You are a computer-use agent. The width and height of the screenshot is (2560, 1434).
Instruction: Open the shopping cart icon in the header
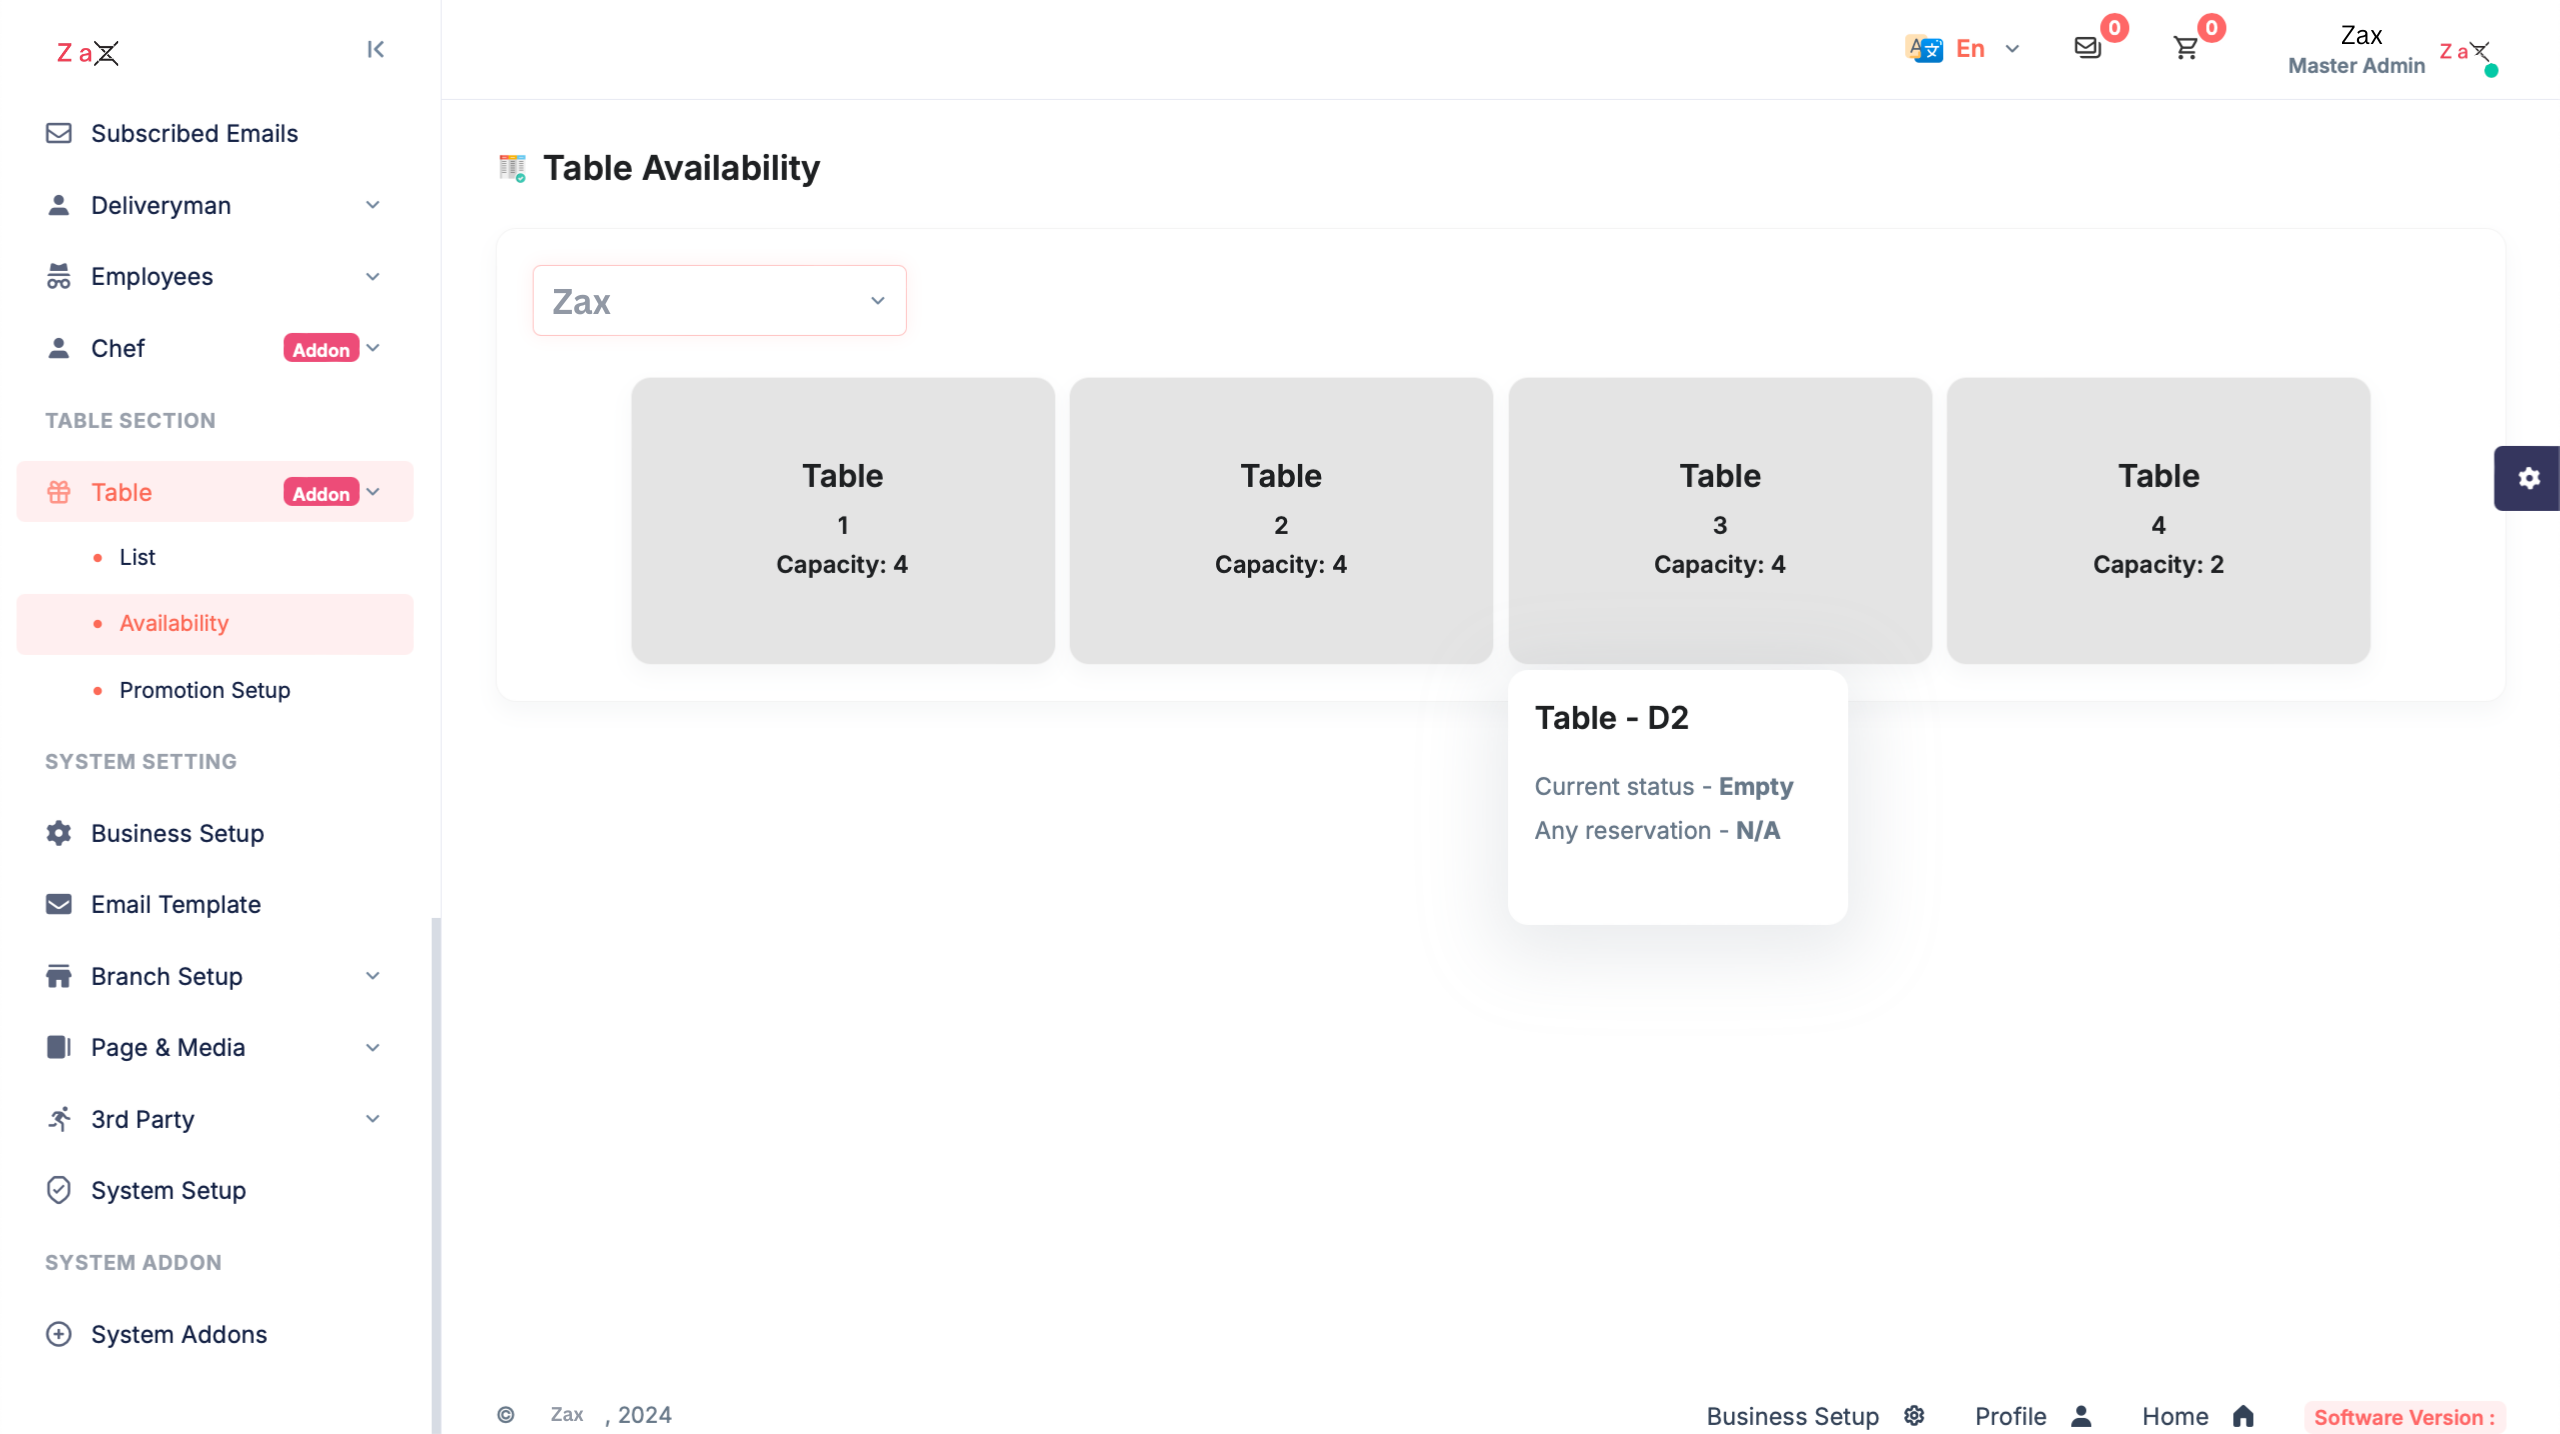pyautogui.click(x=2186, y=47)
